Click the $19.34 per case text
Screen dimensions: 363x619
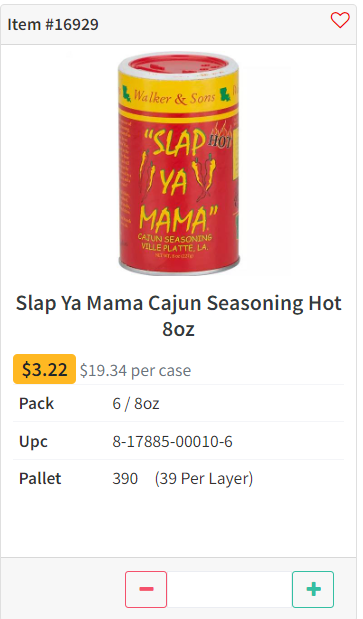point(135,371)
